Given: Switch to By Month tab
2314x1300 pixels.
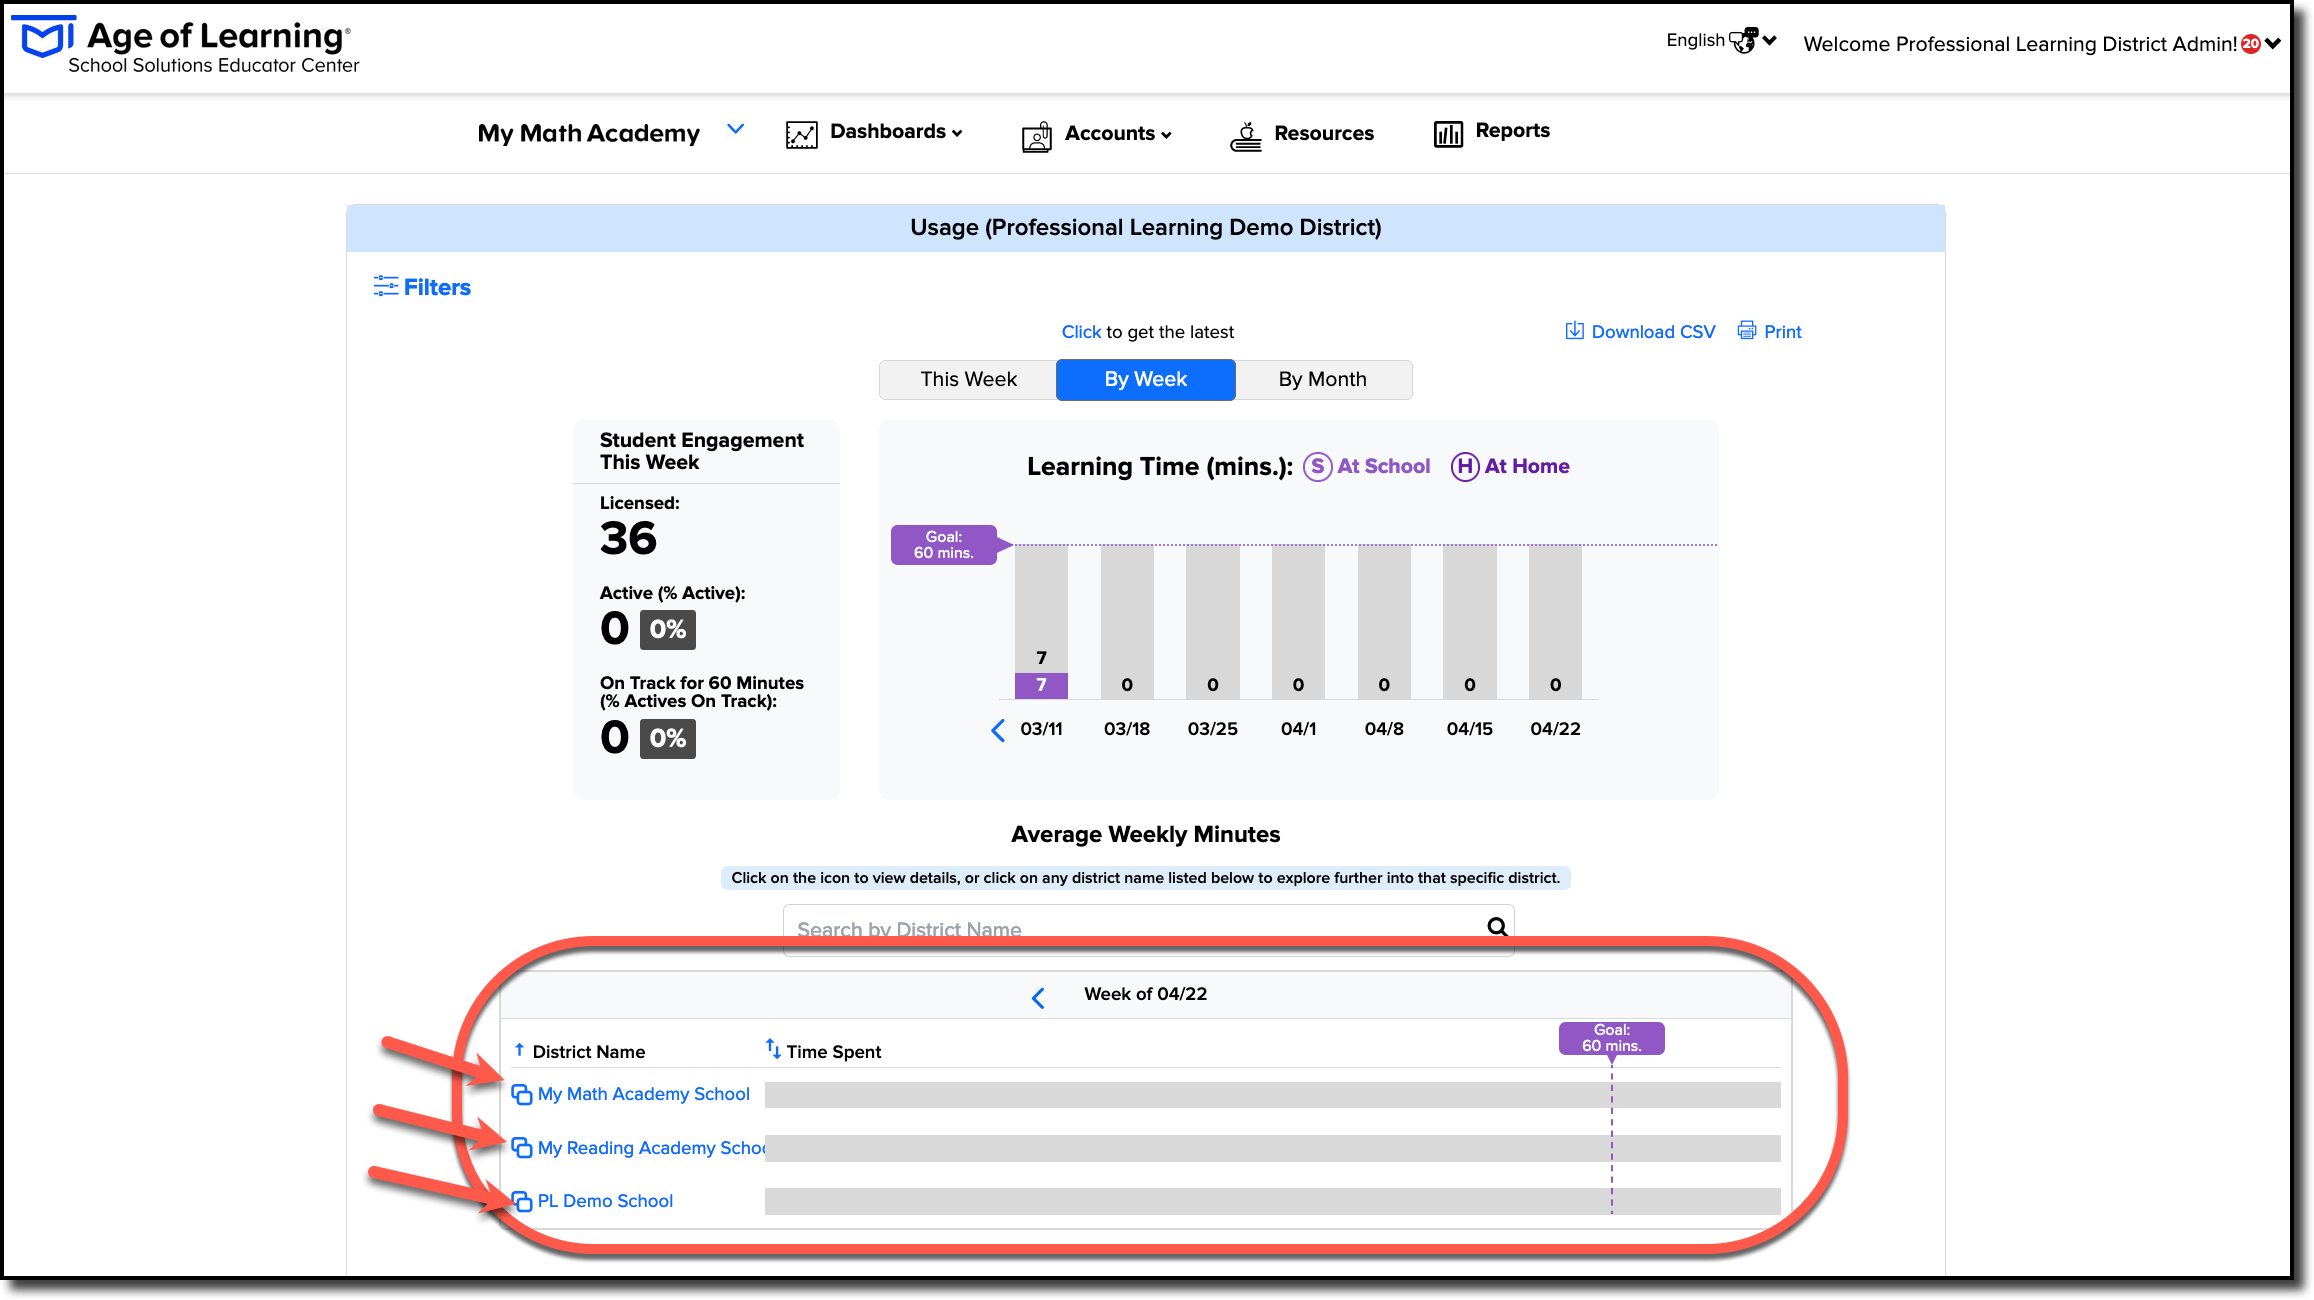Looking at the screenshot, I should click(1323, 379).
